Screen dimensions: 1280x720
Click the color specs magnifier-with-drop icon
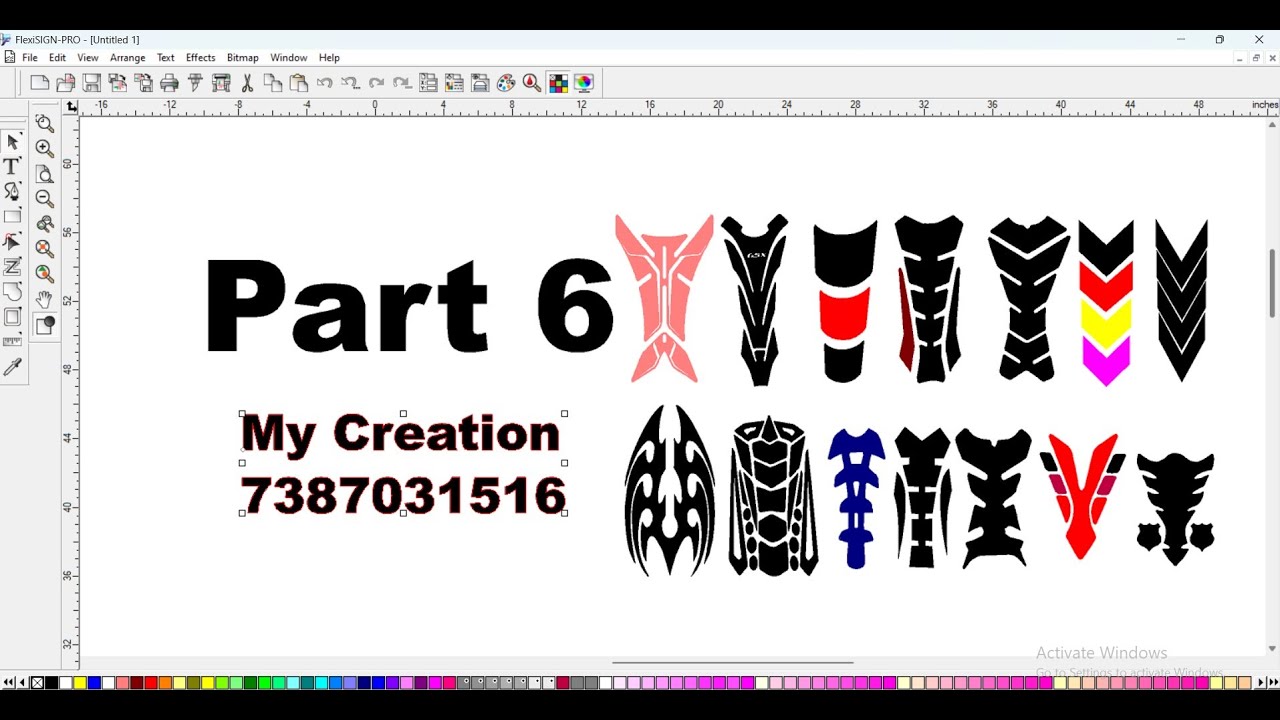(x=532, y=83)
